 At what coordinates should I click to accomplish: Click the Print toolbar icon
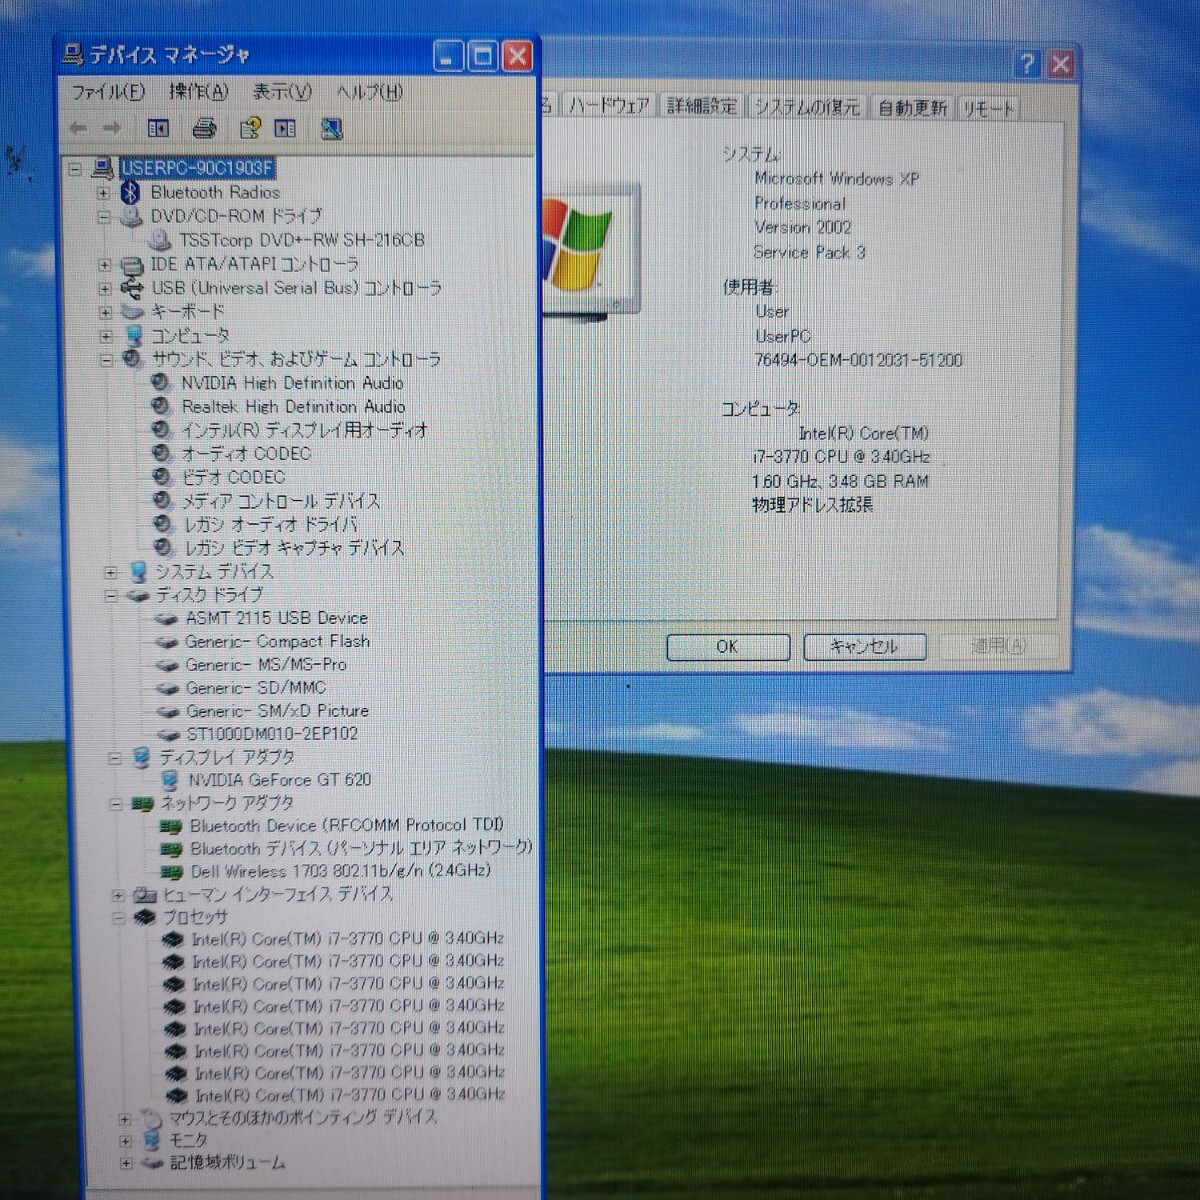pyautogui.click(x=204, y=128)
